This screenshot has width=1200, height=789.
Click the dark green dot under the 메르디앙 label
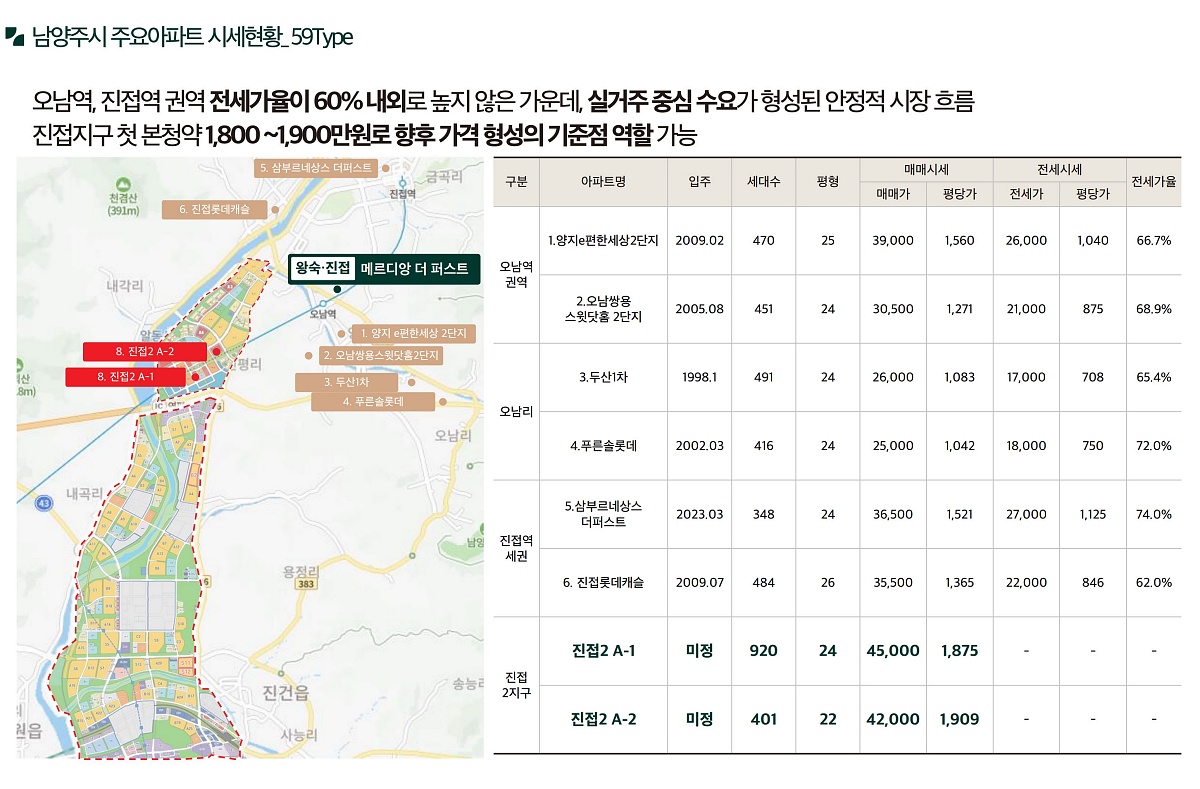click(337, 290)
